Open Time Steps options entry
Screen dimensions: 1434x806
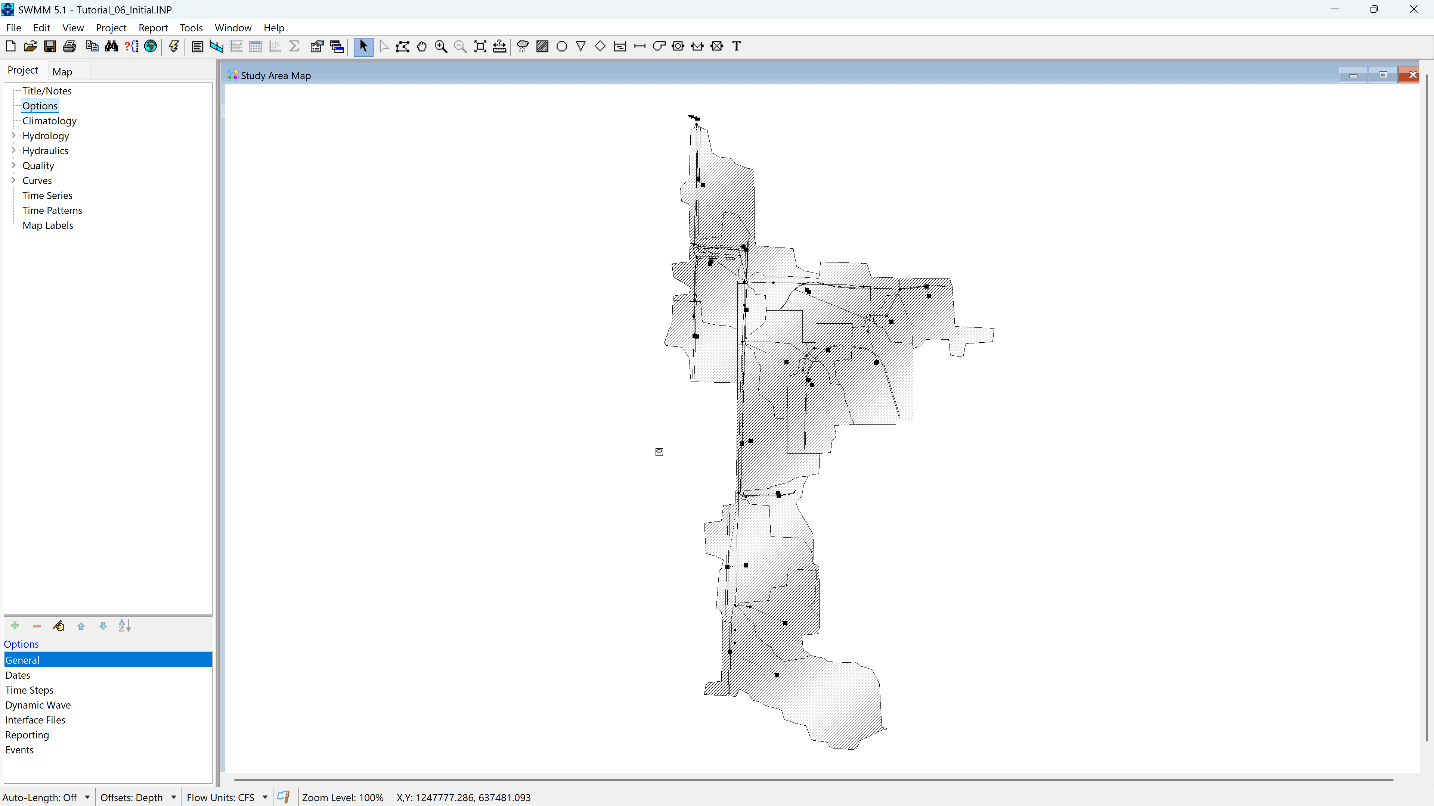pos(29,690)
